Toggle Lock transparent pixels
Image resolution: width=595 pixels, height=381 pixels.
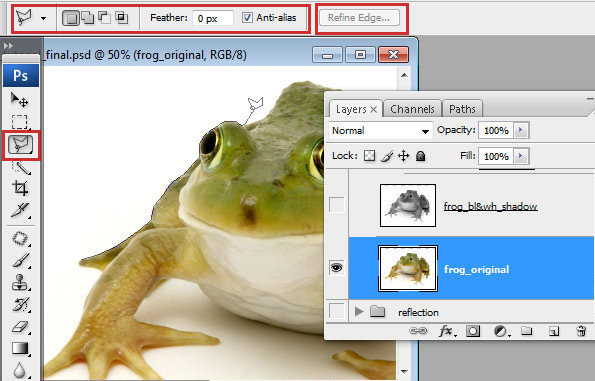(369, 156)
